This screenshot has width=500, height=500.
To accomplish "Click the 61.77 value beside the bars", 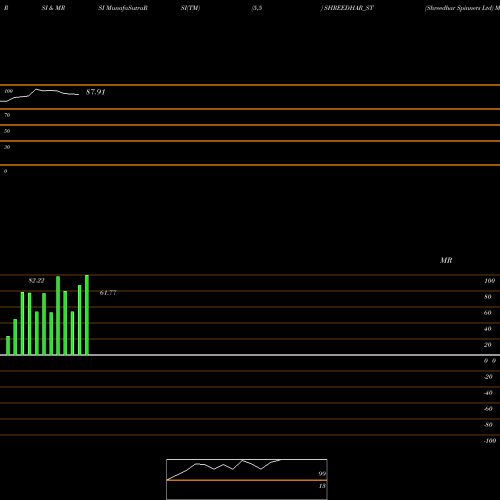I will 108,293.
